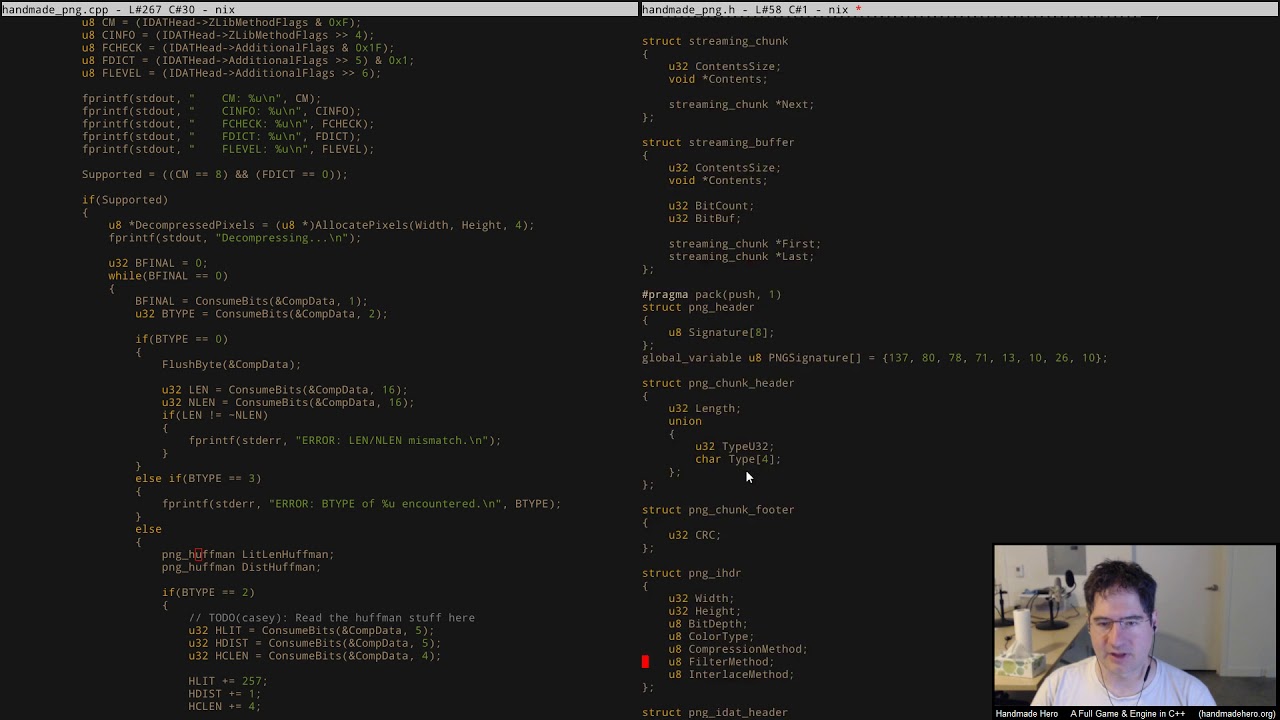Click the 'TODO(casey): Read the huffman stuff' comment
This screenshot has height=720, width=1280.
[x=331, y=618]
